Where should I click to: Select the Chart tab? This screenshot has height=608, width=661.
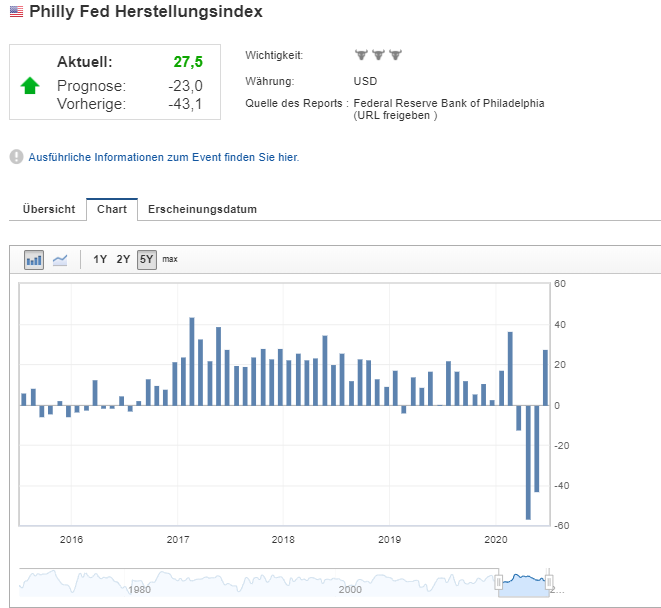pyautogui.click(x=112, y=209)
